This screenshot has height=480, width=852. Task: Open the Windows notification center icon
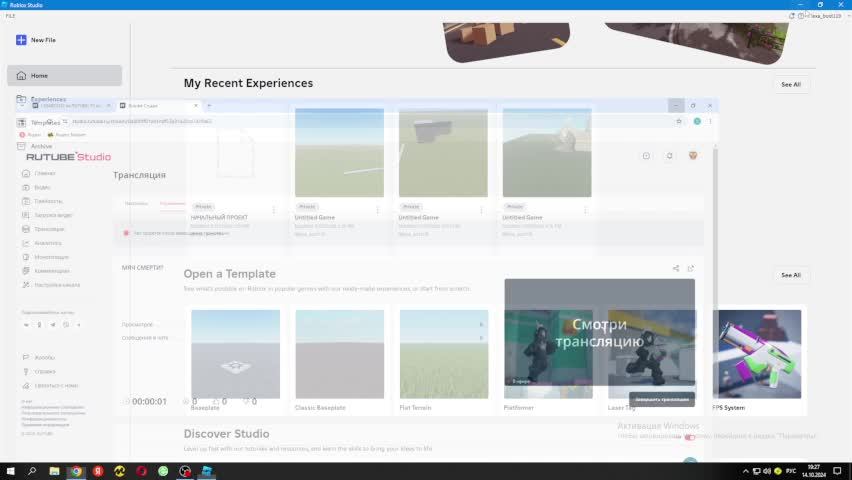(837, 471)
